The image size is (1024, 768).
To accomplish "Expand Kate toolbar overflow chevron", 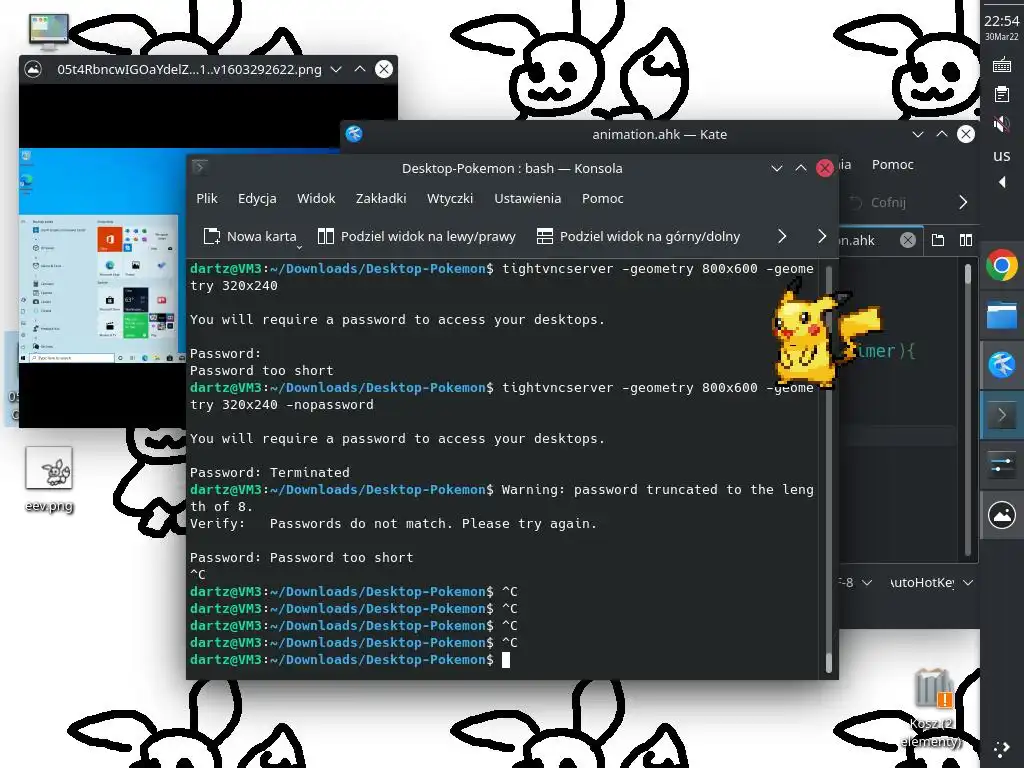I will pos(963,202).
